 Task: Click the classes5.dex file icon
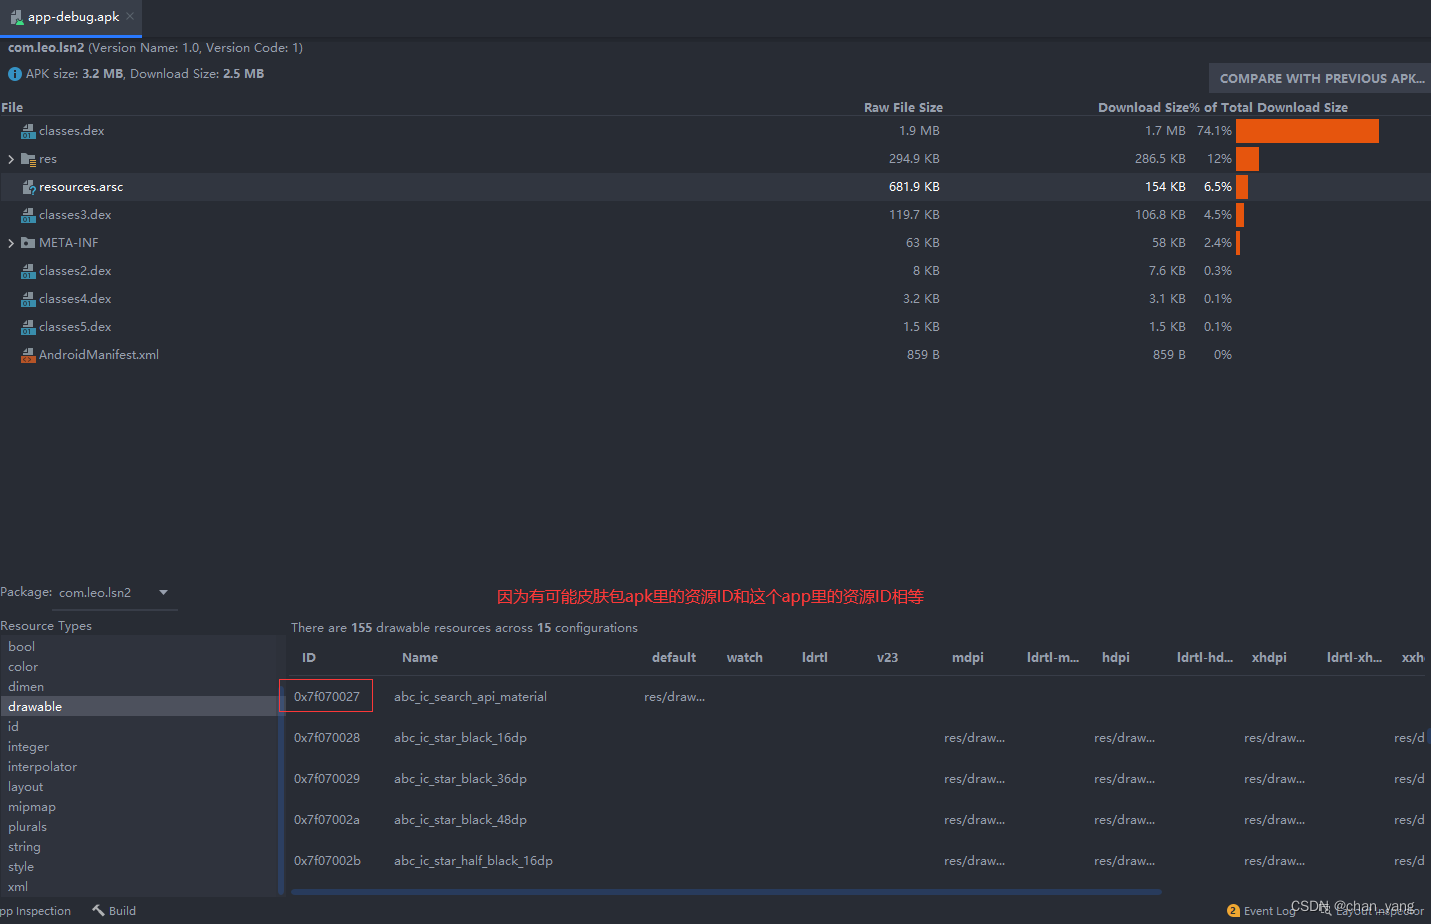[29, 327]
